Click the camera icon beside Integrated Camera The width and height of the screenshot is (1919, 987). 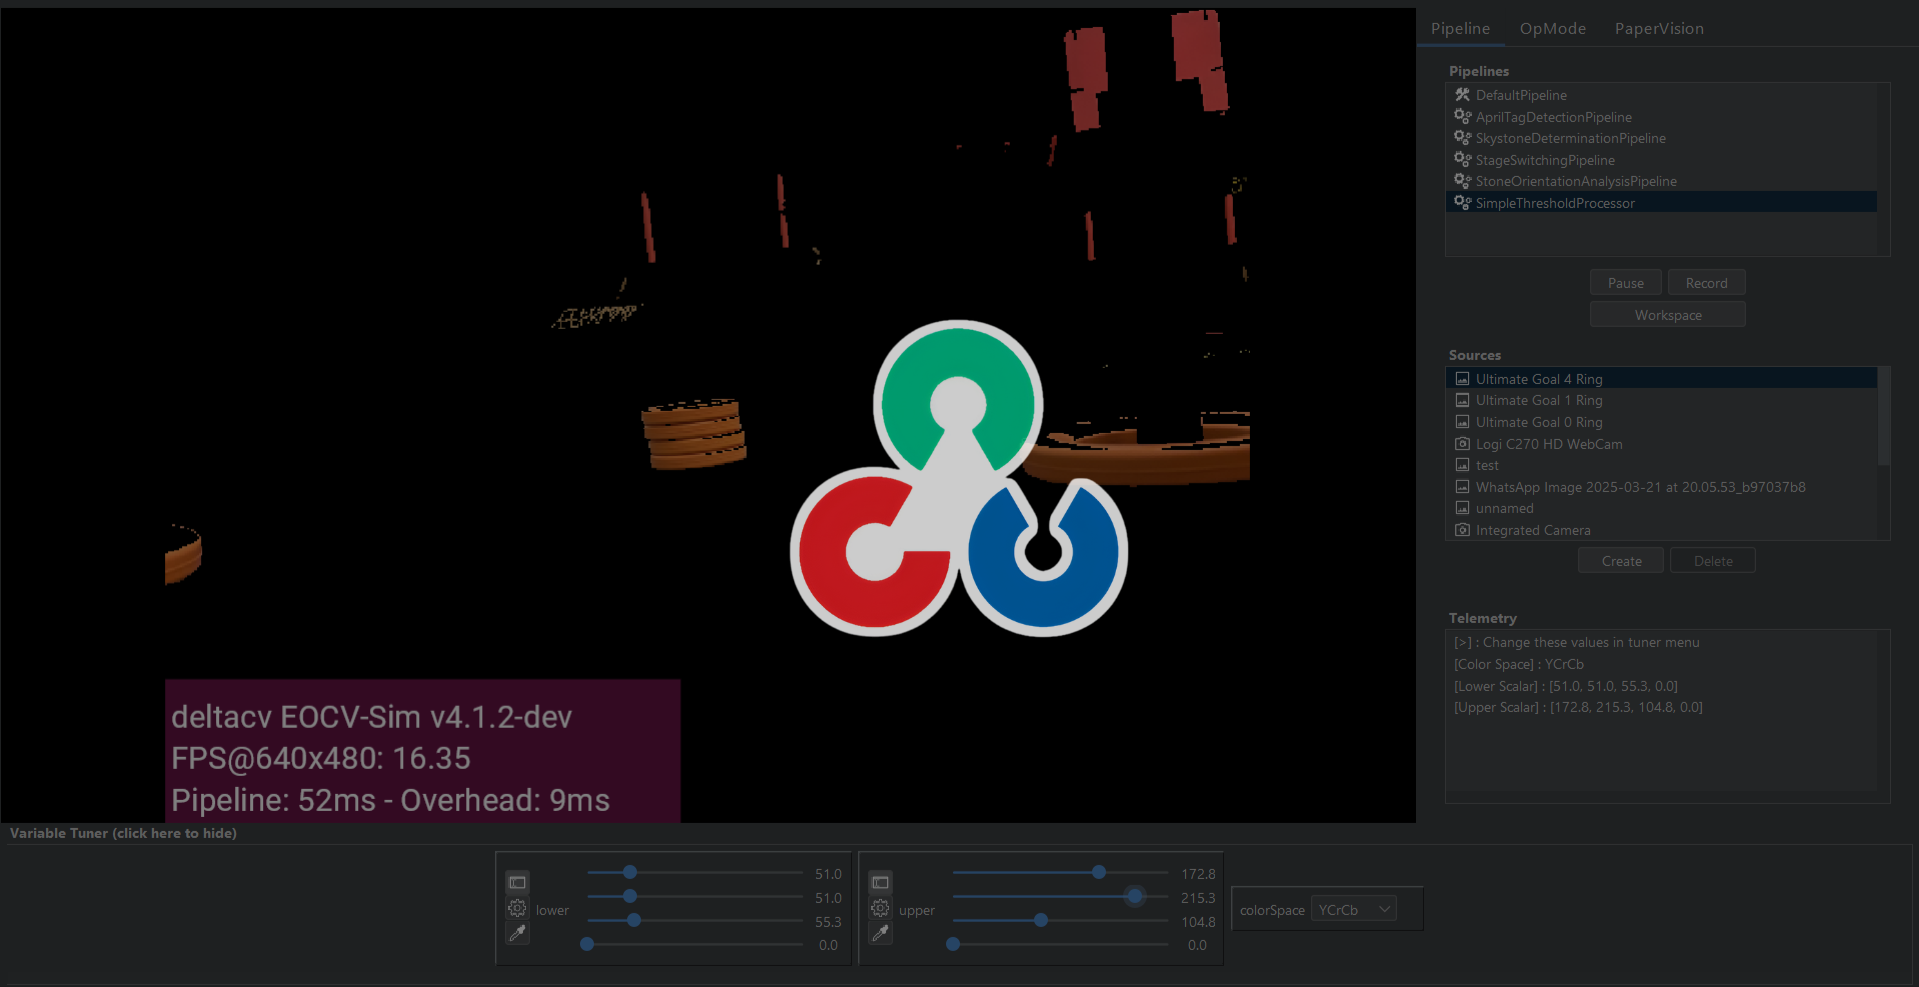tap(1462, 530)
